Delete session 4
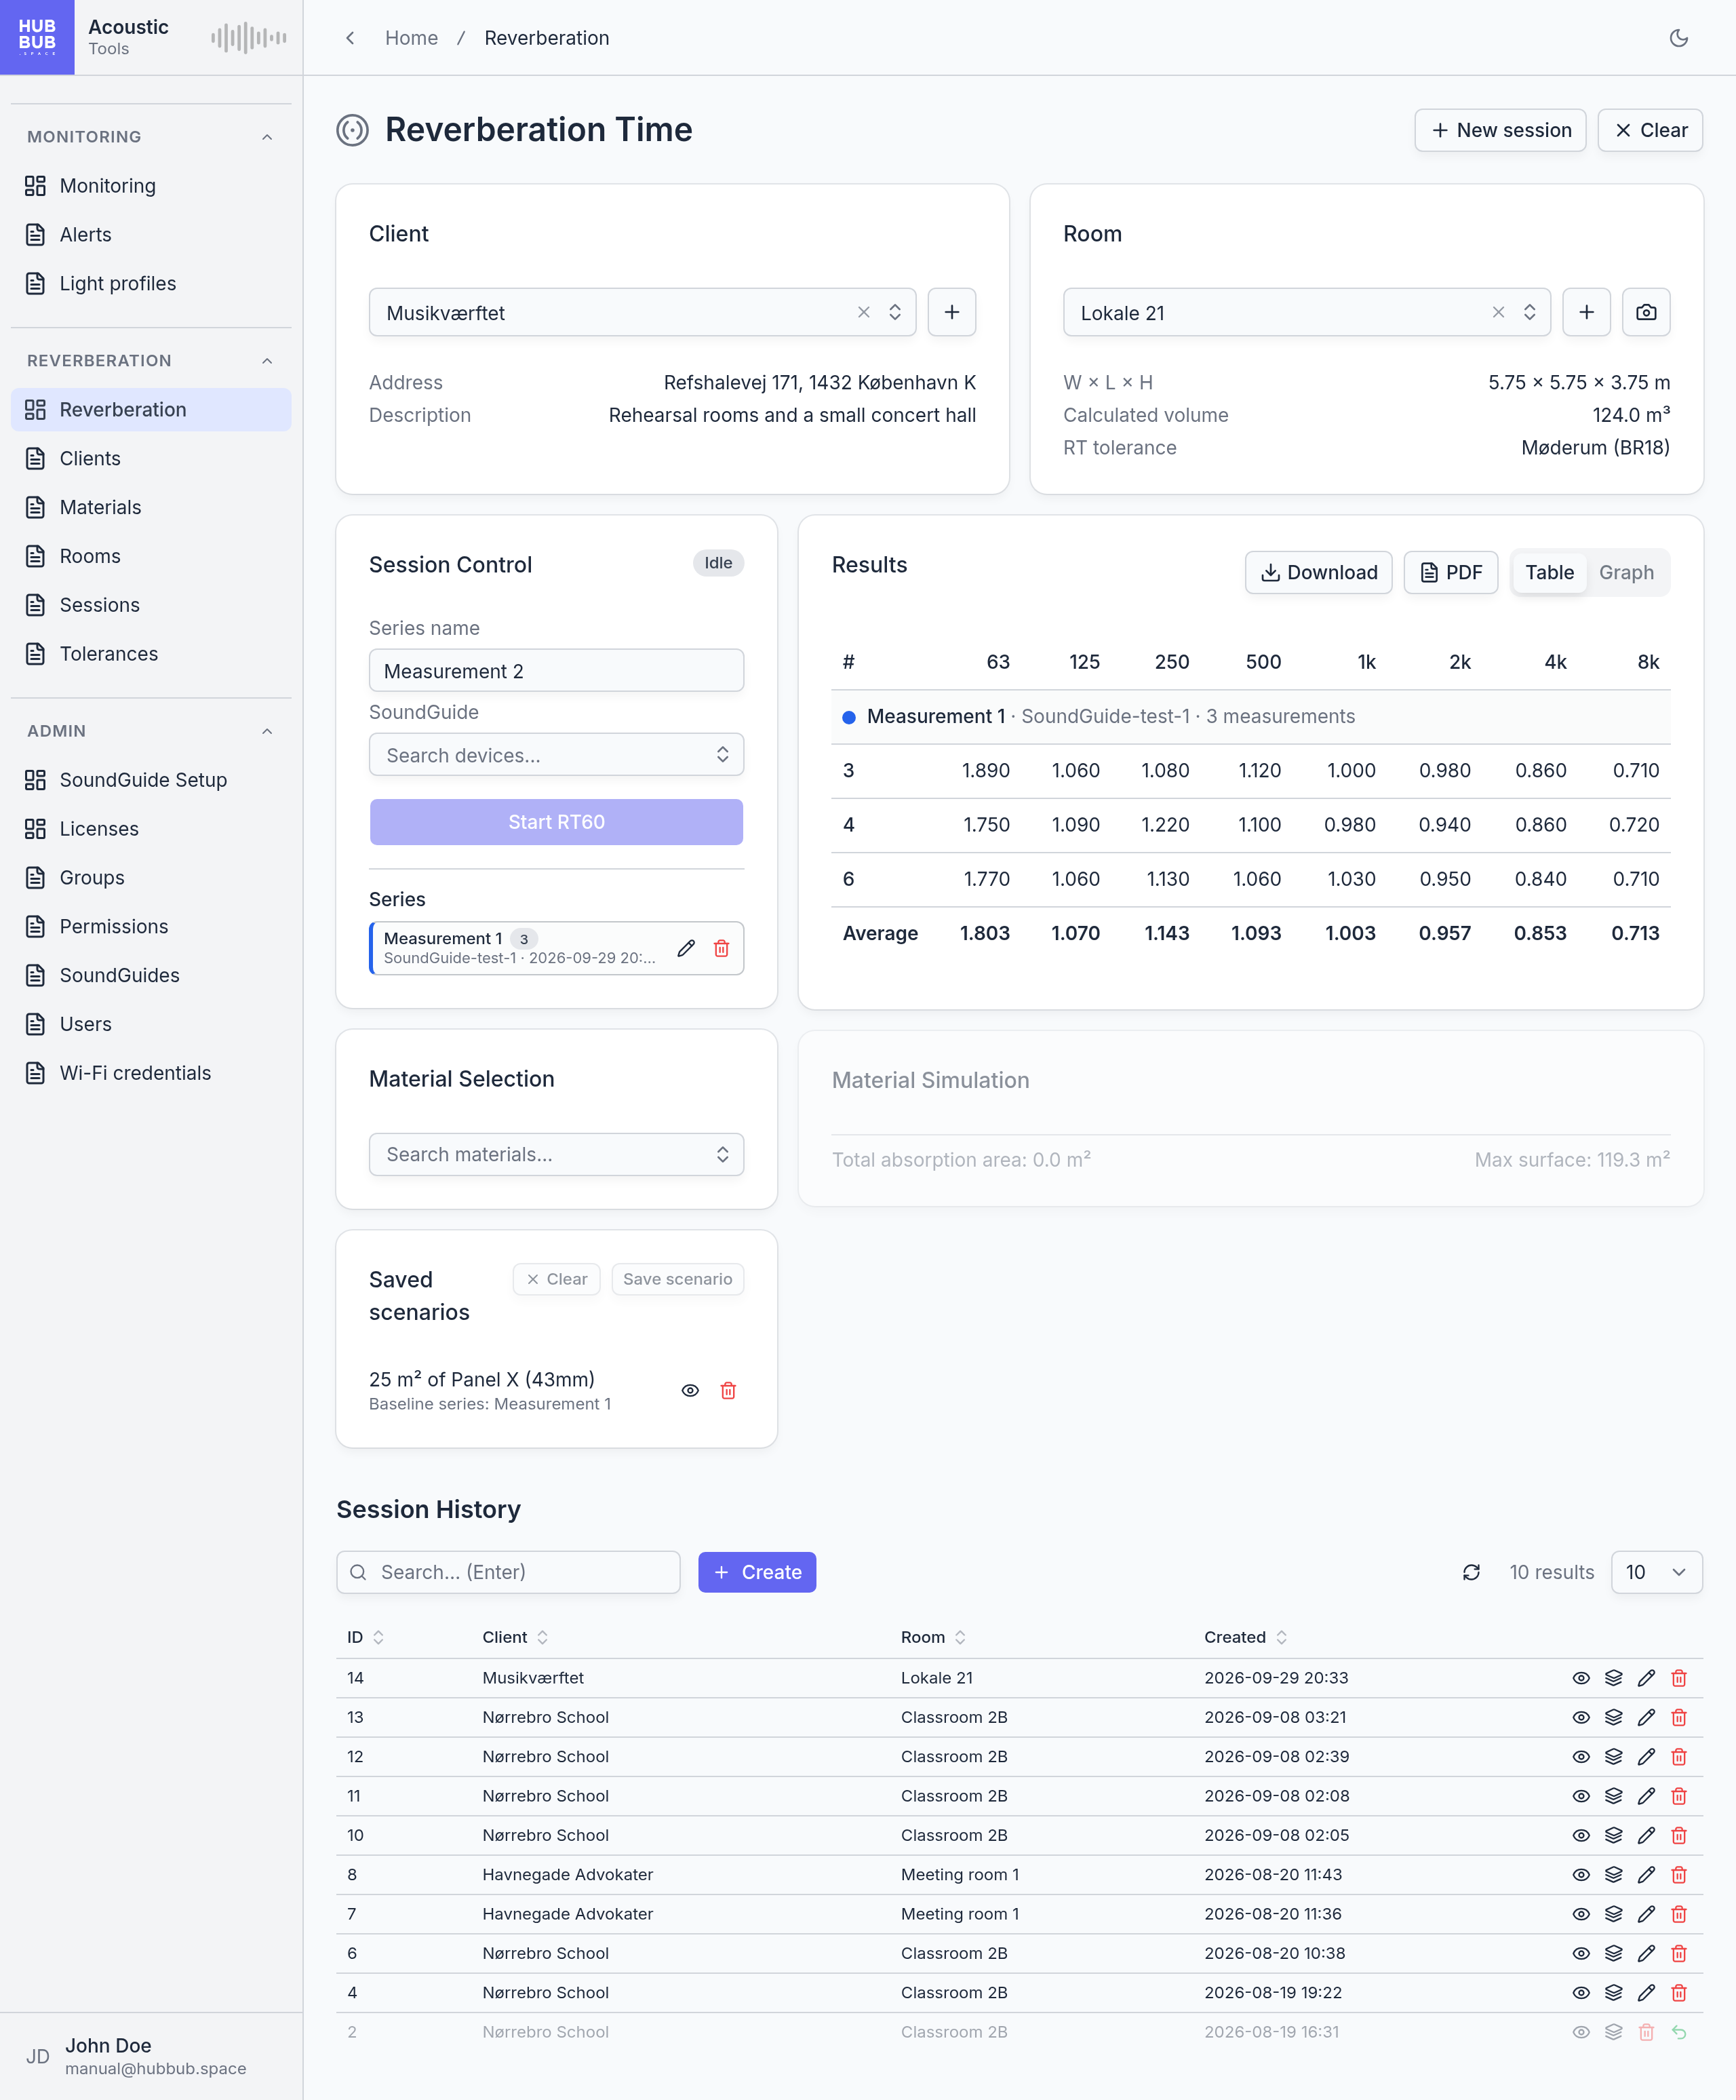Image resolution: width=1736 pixels, height=2100 pixels. (x=1679, y=1992)
